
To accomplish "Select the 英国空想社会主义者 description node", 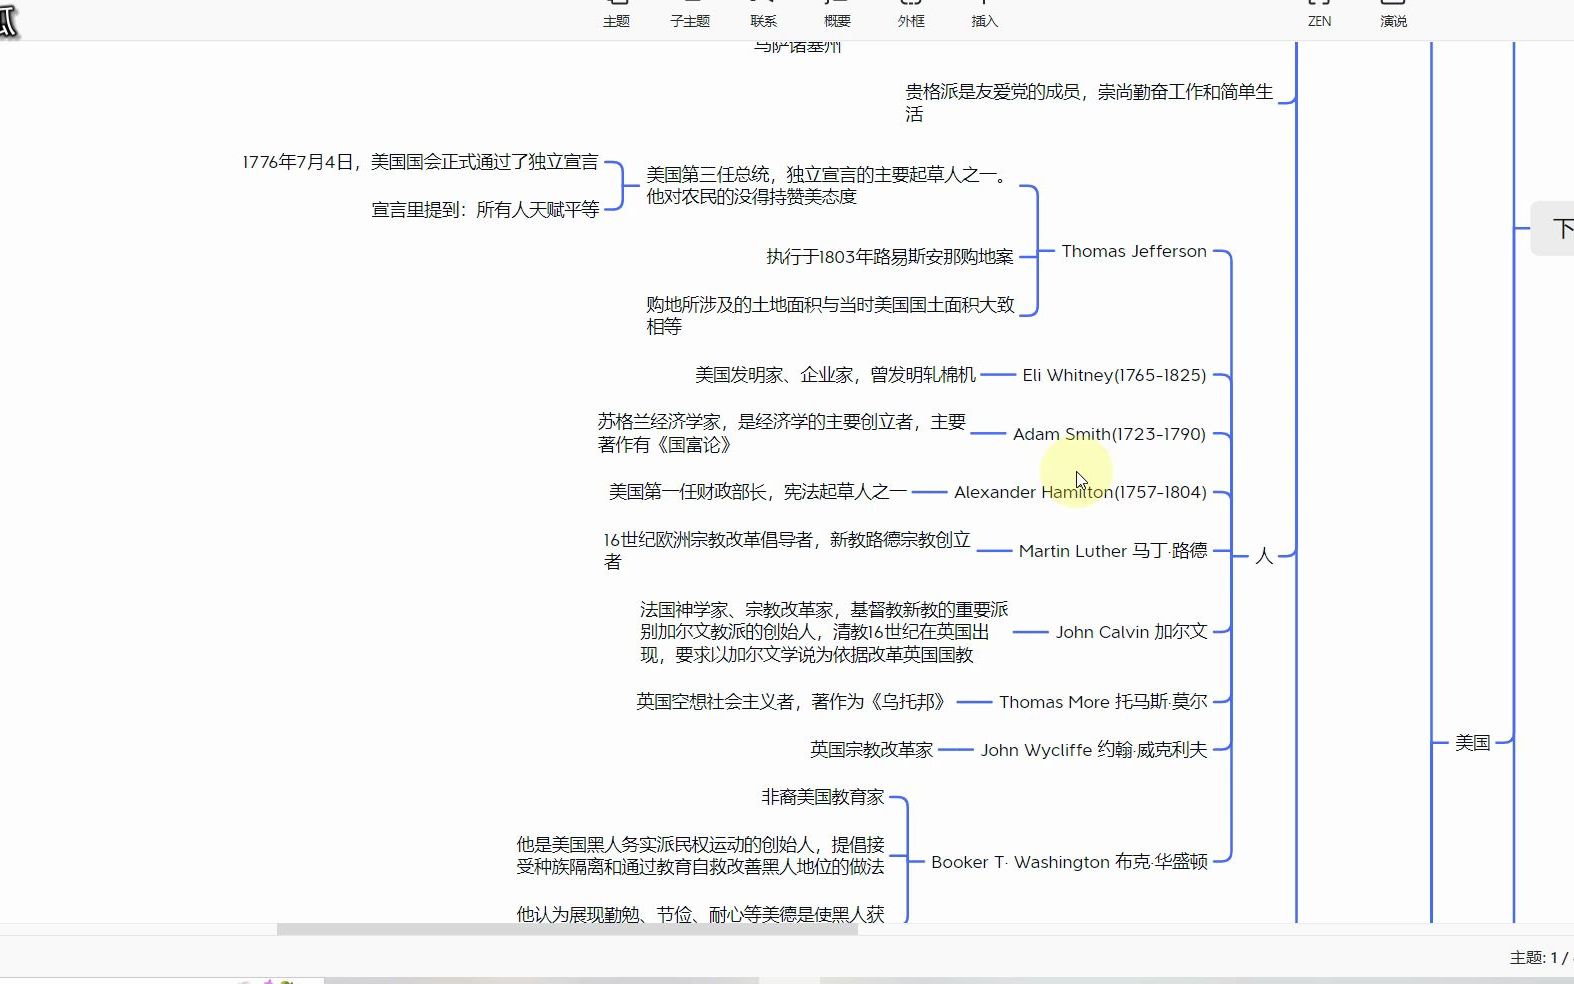I will coord(790,702).
